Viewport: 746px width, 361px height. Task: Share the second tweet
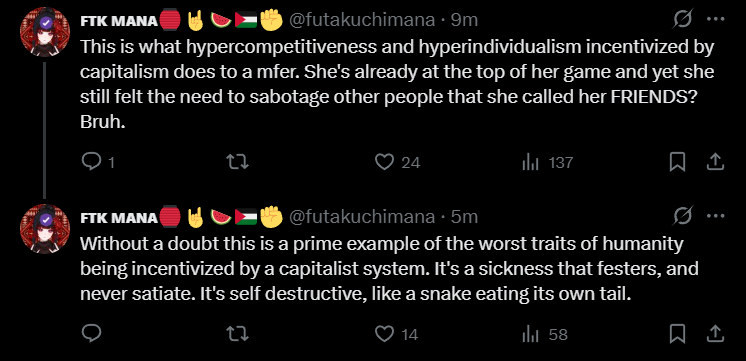[x=714, y=334]
